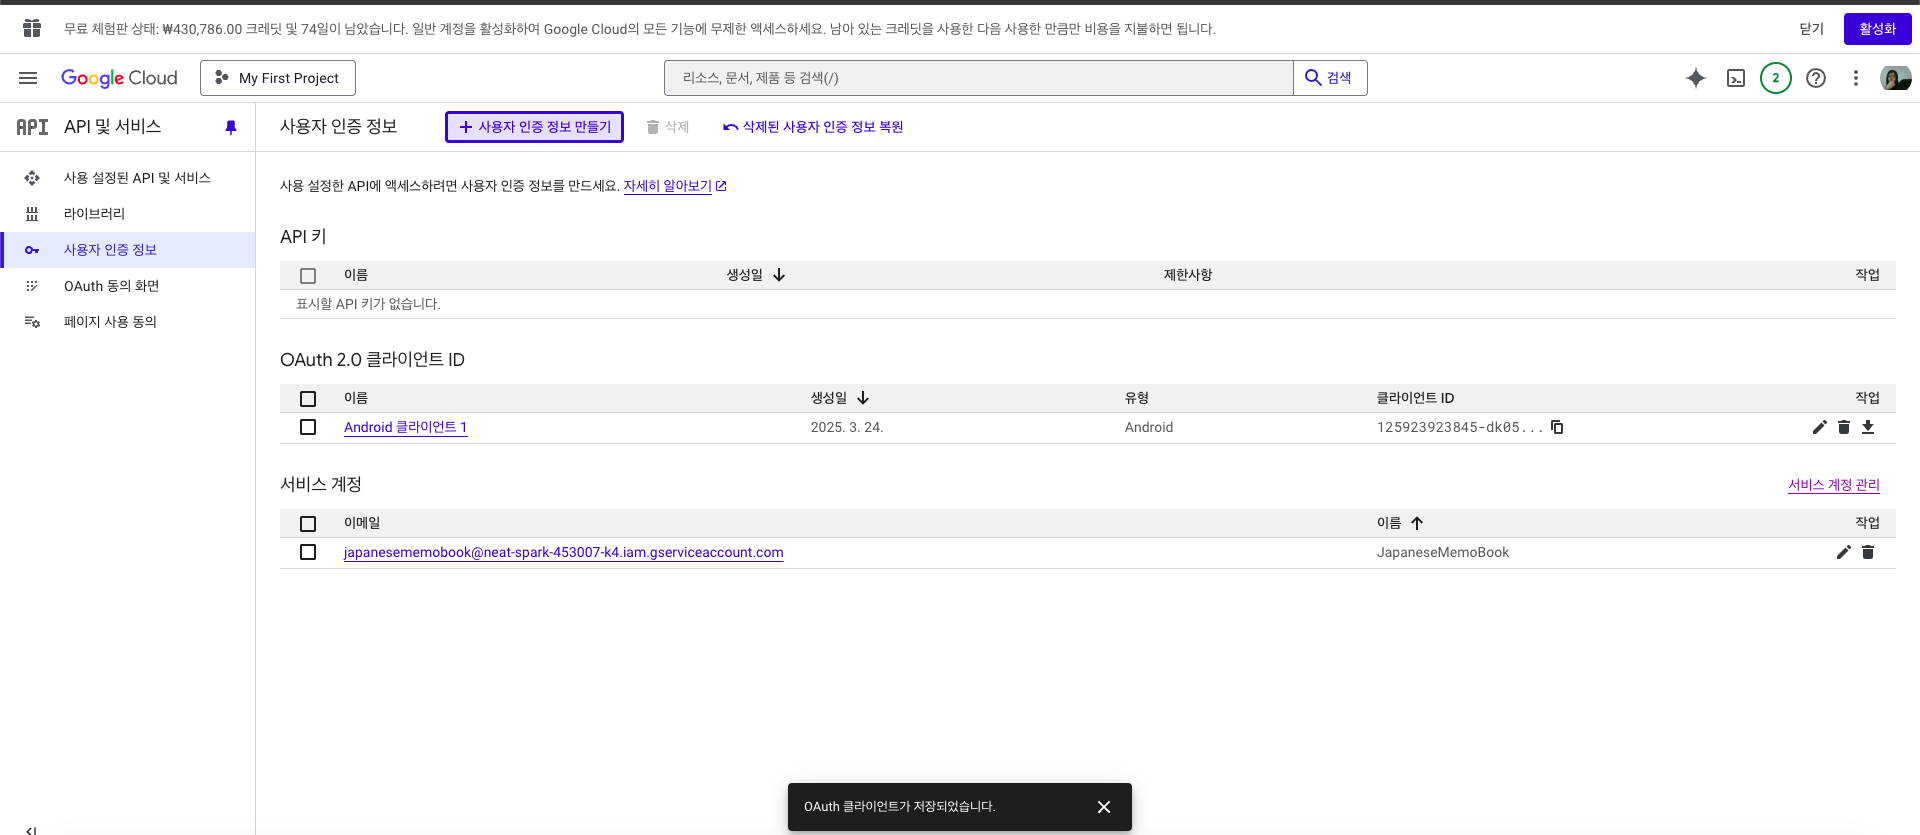The image size is (1920, 835).
Task: Check the Android 클라이언트 1 row checkbox
Action: point(308,427)
